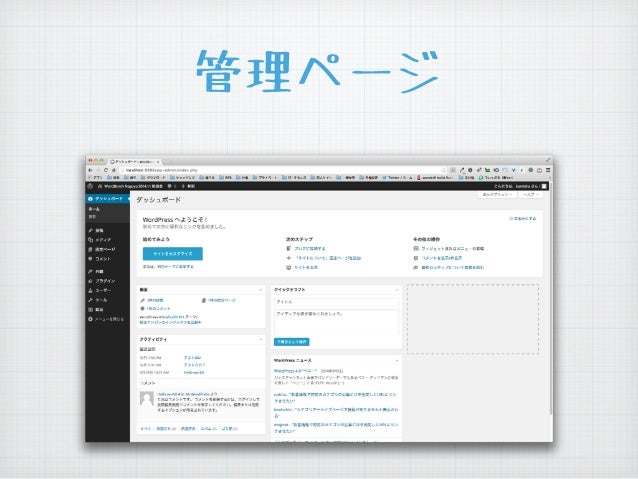Click the browser home button
Viewport: 638px width, 479px height.
click(x=114, y=170)
